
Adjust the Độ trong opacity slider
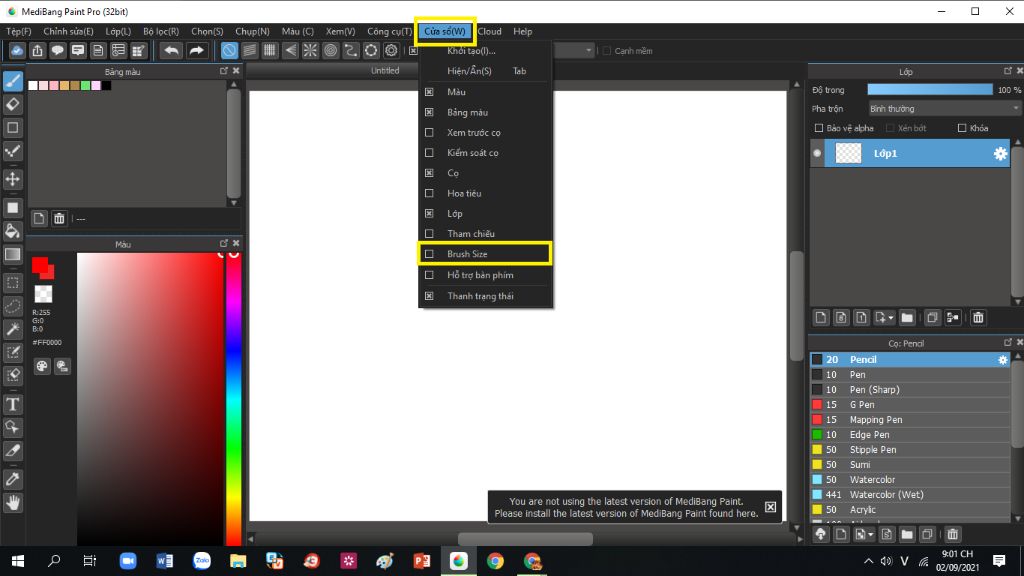tap(929, 89)
